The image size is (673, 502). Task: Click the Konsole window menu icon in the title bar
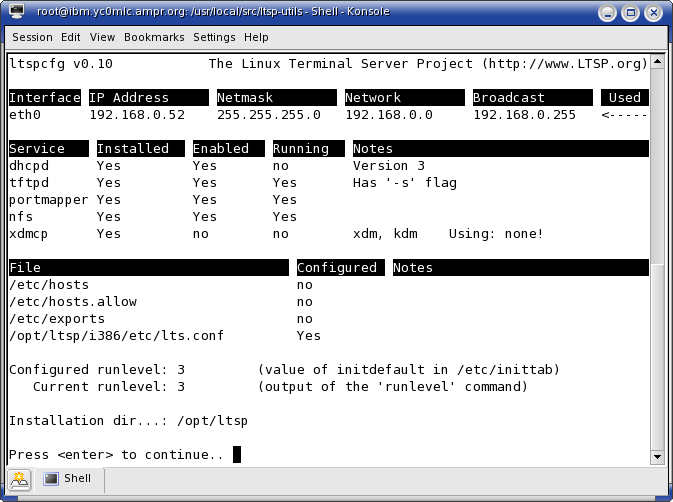click(x=16, y=11)
